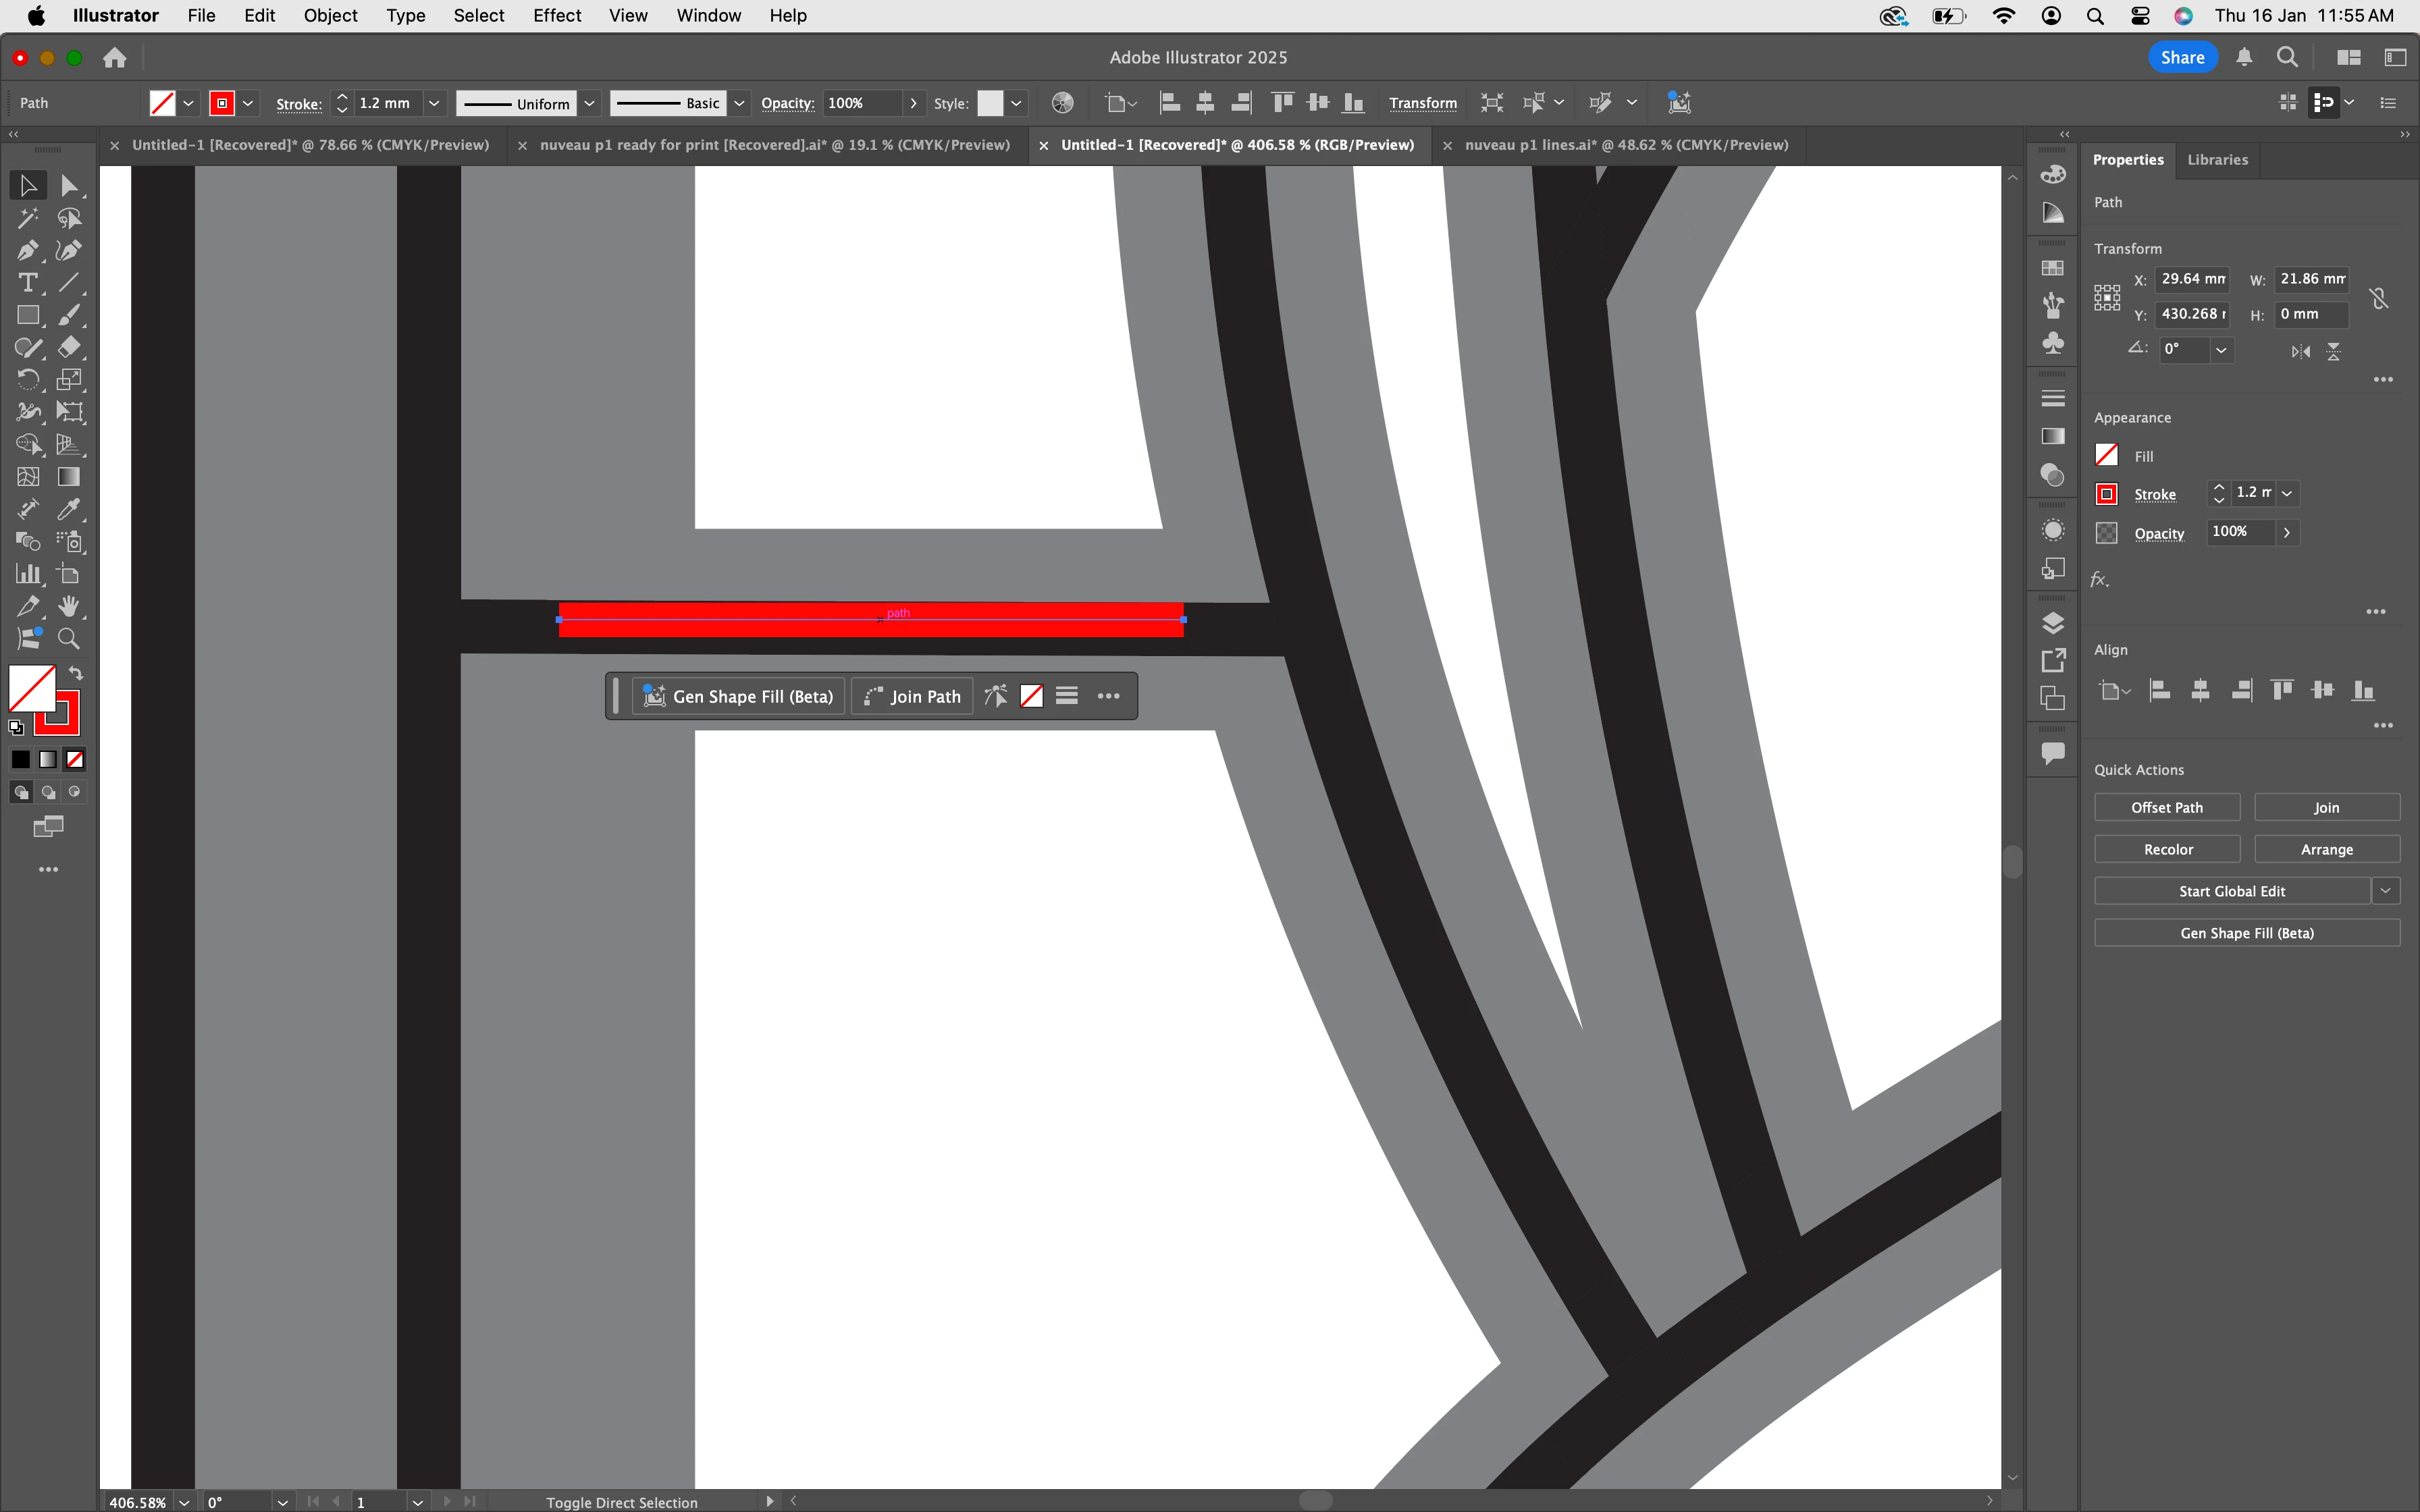The width and height of the screenshot is (2420, 1512).
Task: Click the Offset Path button
Action: (2166, 808)
